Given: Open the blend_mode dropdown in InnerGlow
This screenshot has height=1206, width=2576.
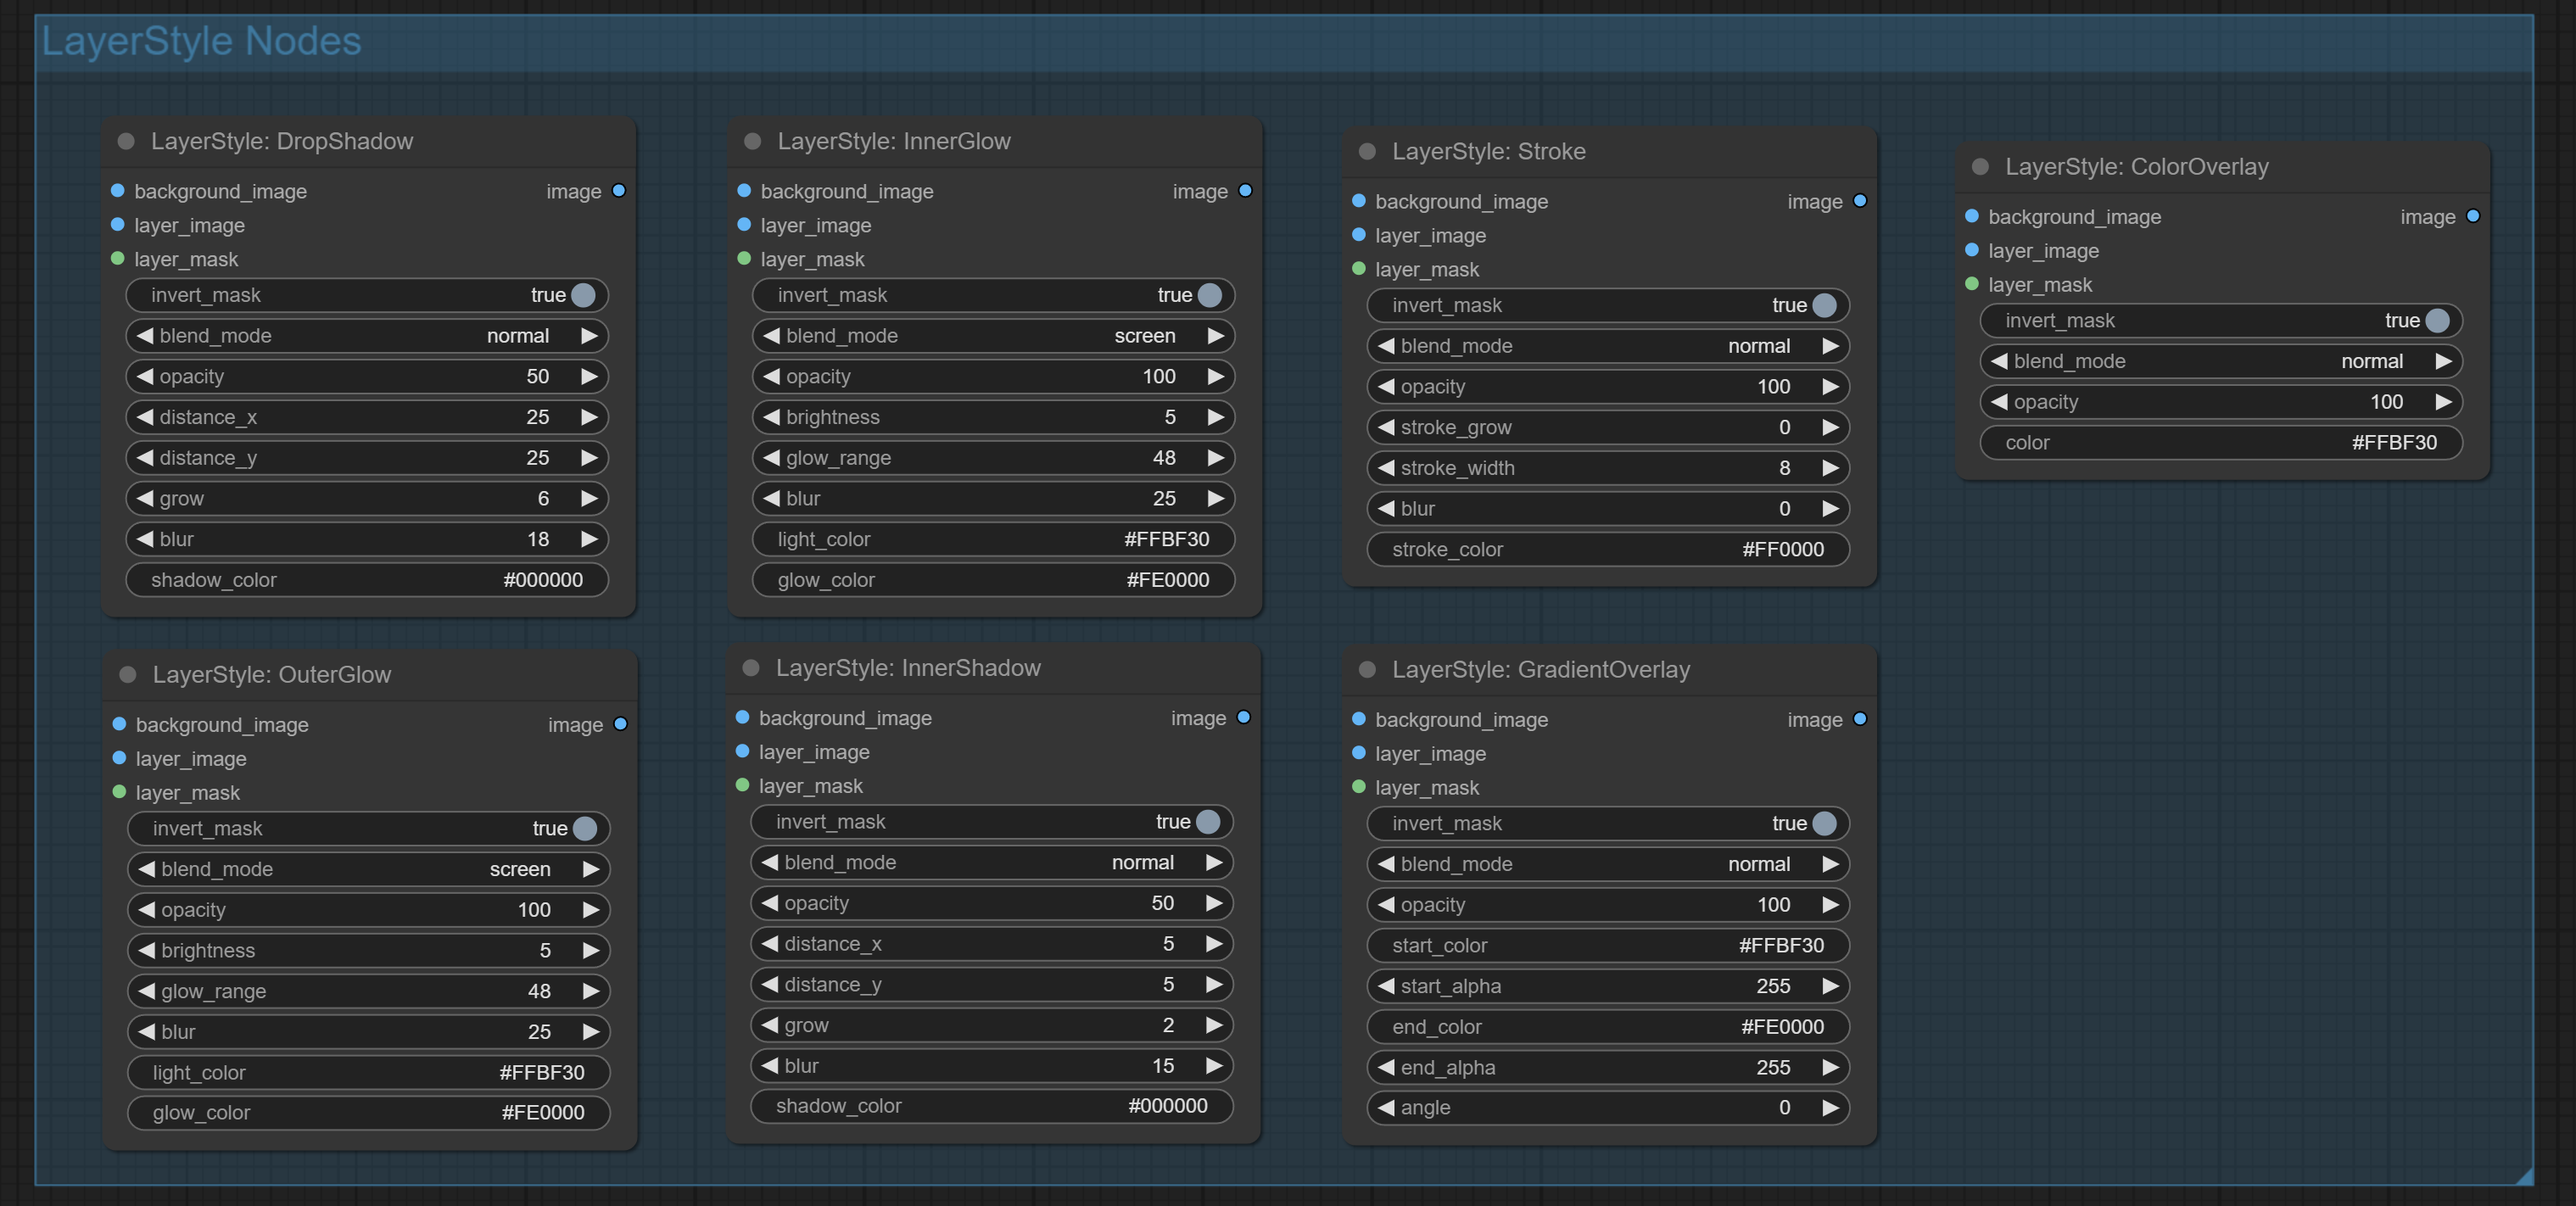Looking at the screenshot, I should pyautogui.click(x=992, y=336).
